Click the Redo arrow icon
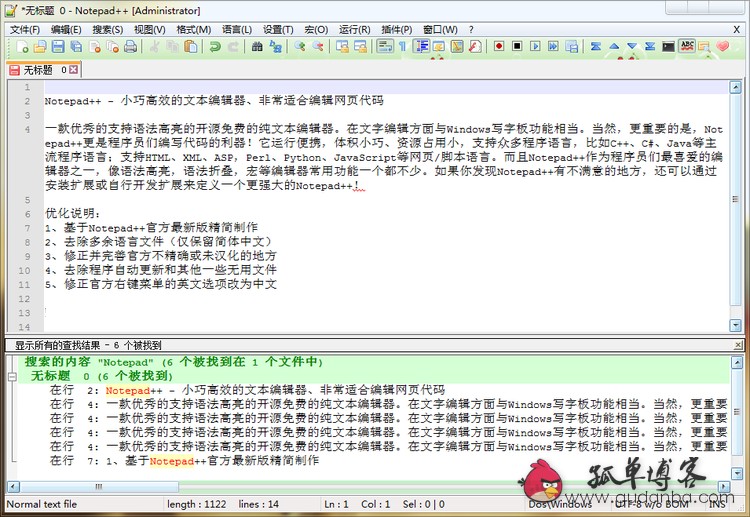Viewport: 750px width, 517px height. 233,46
